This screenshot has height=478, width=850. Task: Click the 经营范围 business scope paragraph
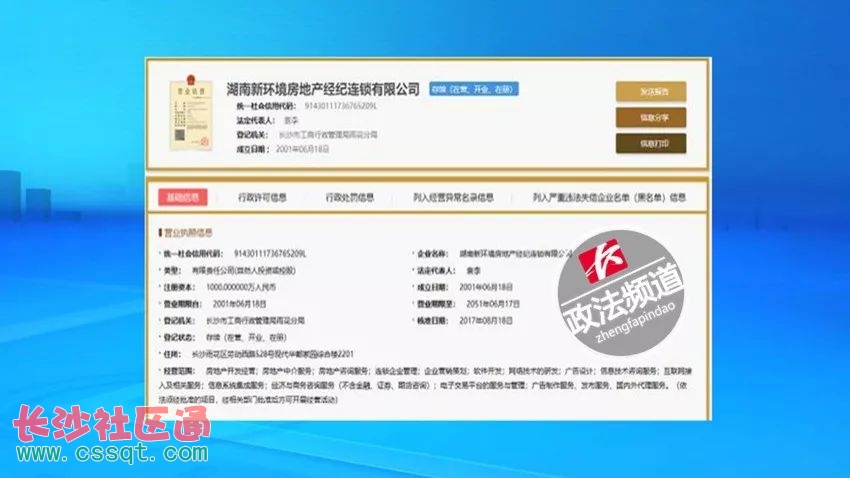426,385
